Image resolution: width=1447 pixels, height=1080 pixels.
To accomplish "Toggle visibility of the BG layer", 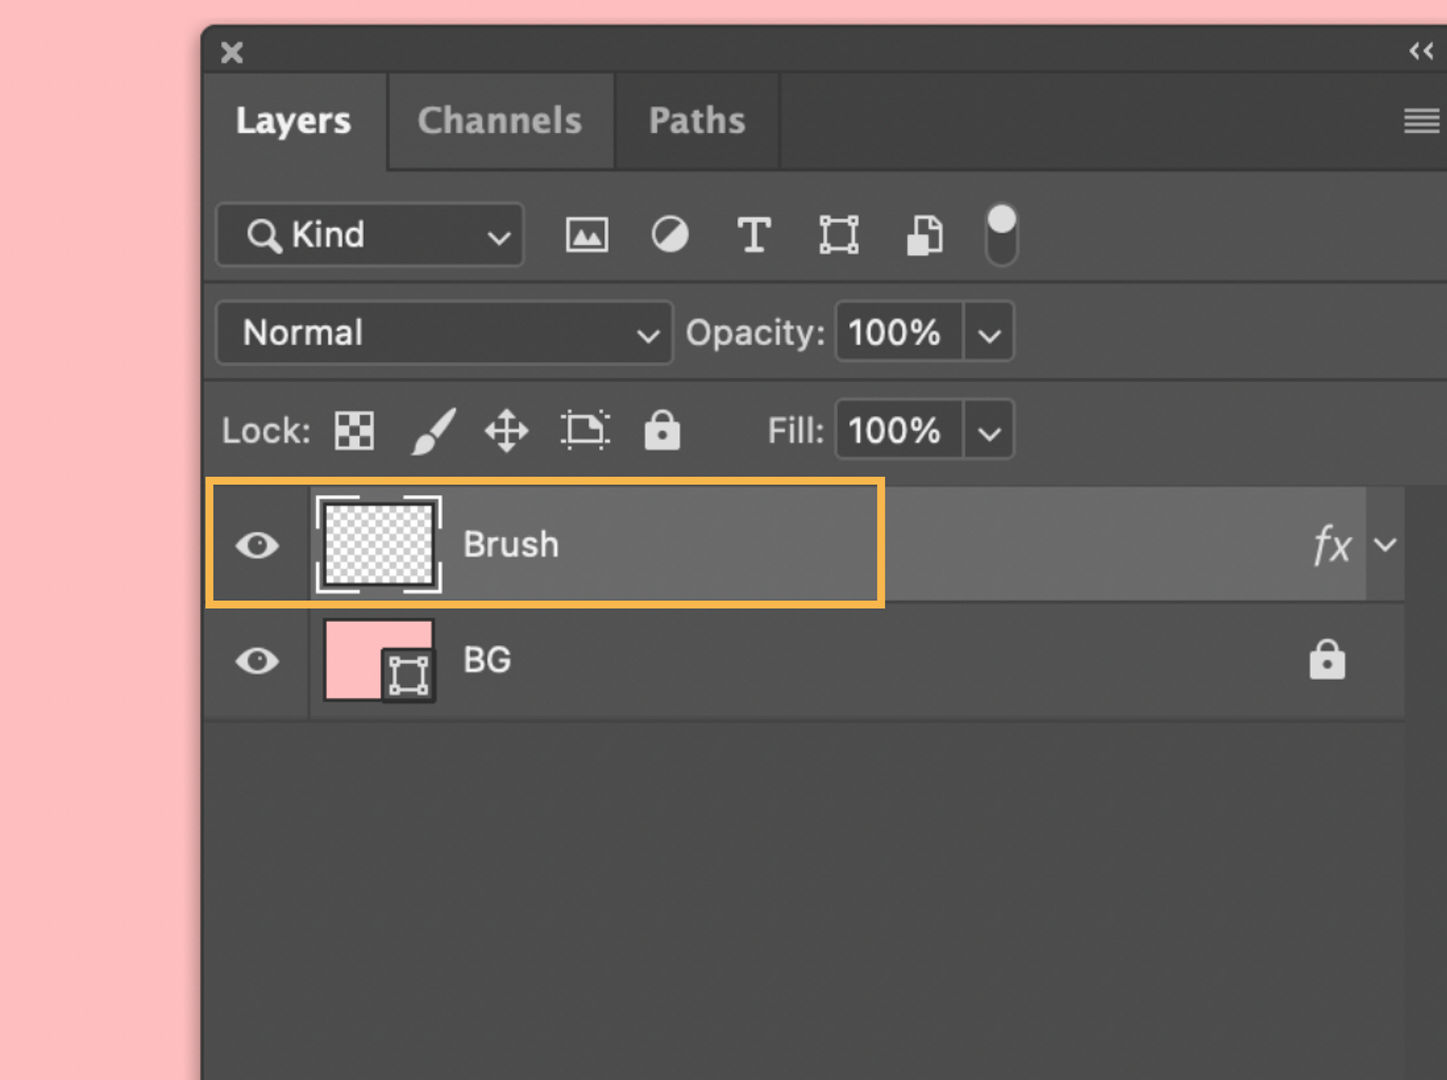I will pos(257,660).
